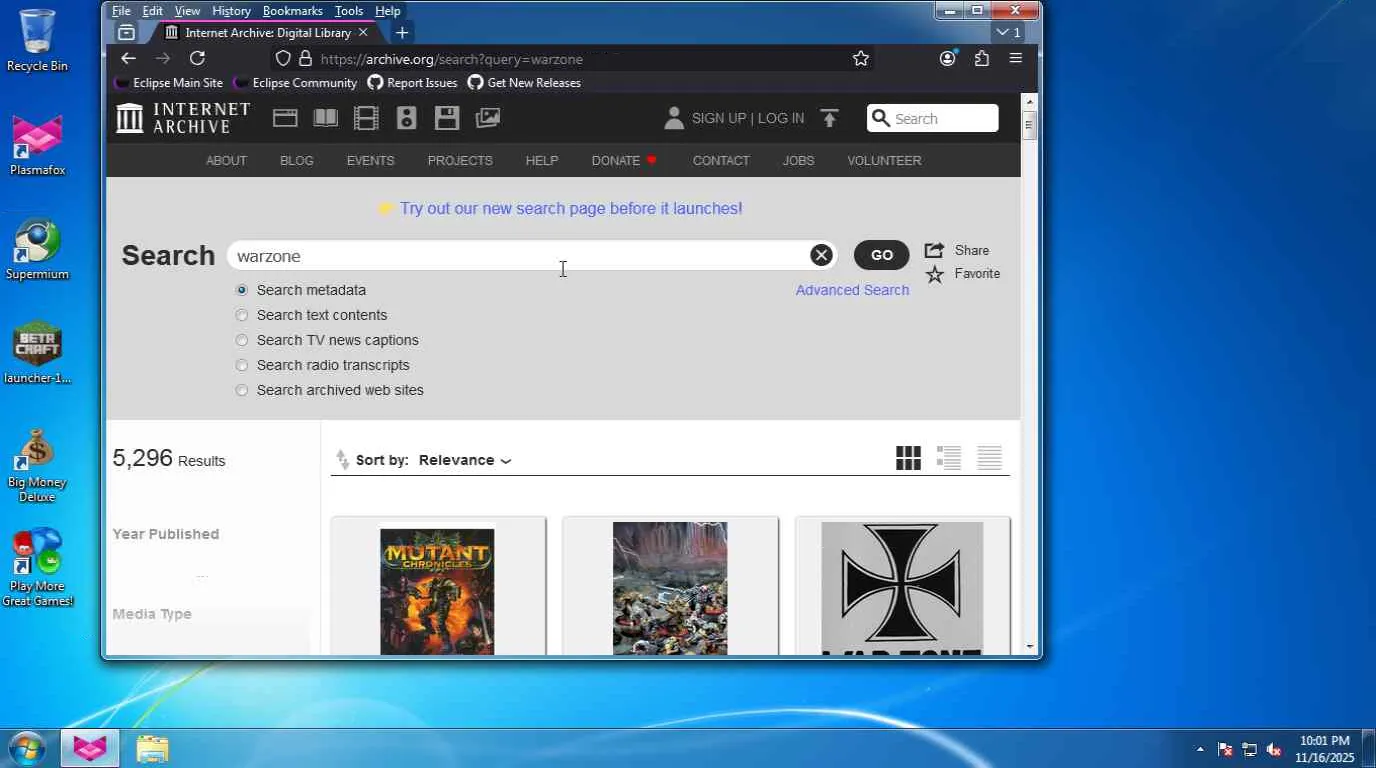The image size is (1376, 768).
Task: Click the SIGN UP link
Action: [x=719, y=118]
